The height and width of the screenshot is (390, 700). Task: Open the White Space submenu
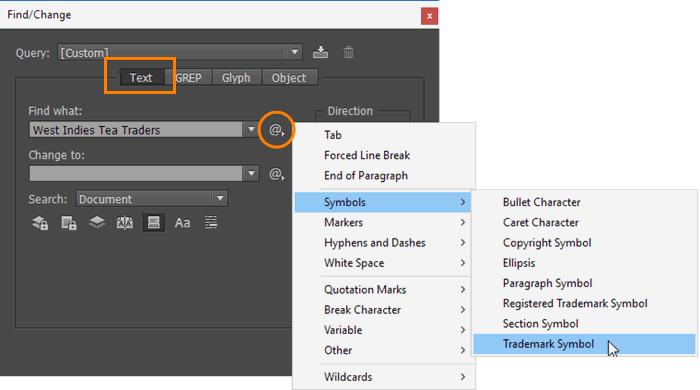point(384,263)
